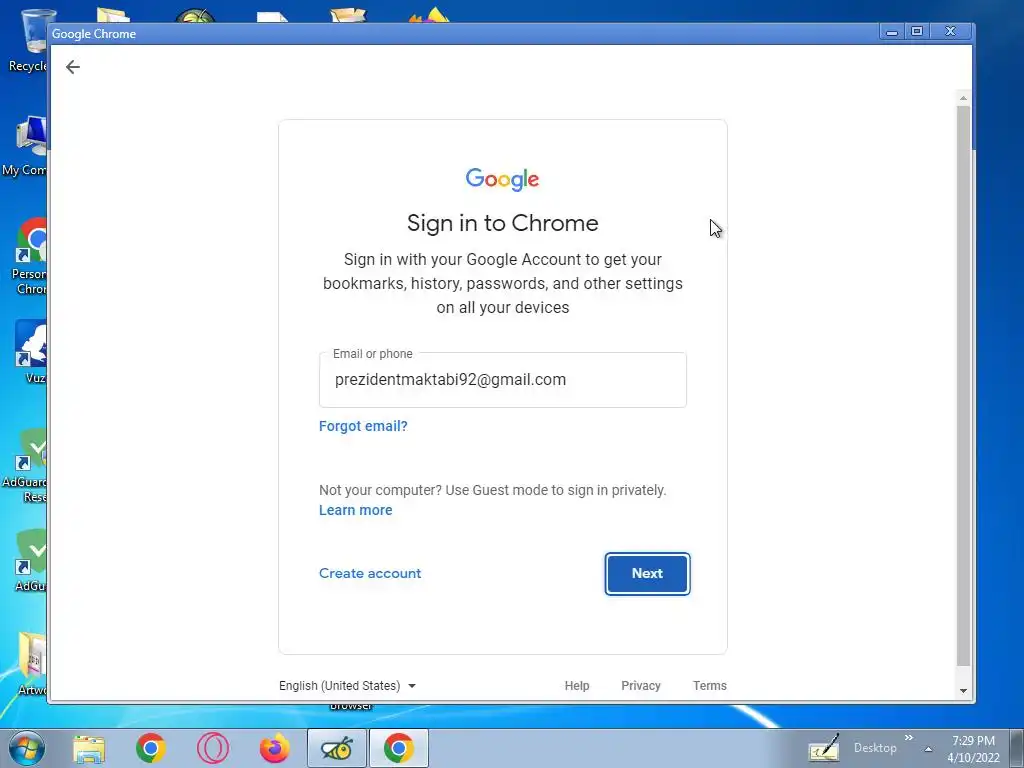Select the Vuze desktop shortcut
The width and height of the screenshot is (1024, 768).
(31, 351)
